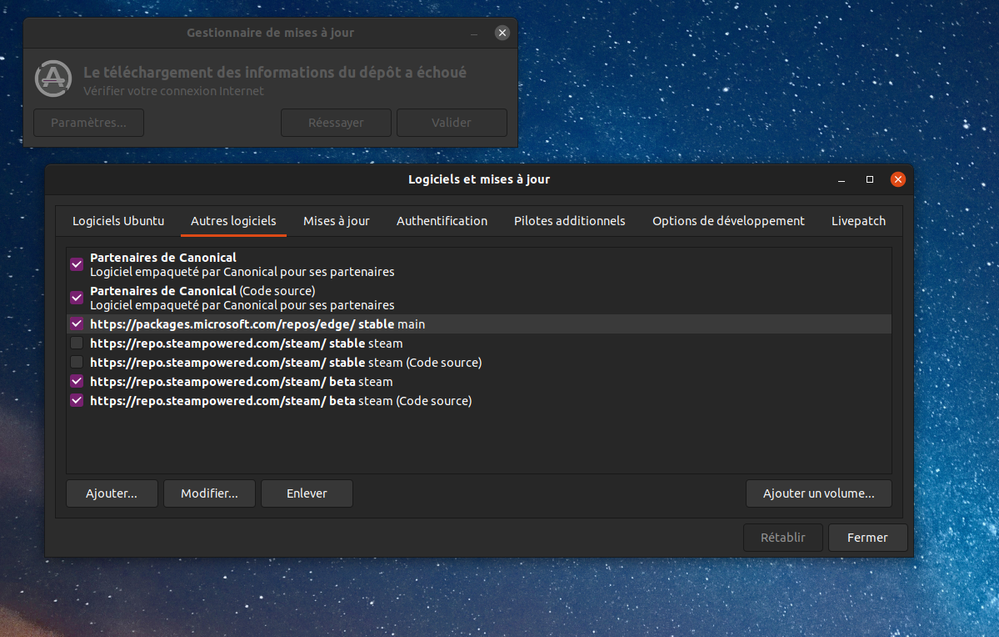Click the Modifier... button
The width and height of the screenshot is (999, 637).
coord(209,494)
